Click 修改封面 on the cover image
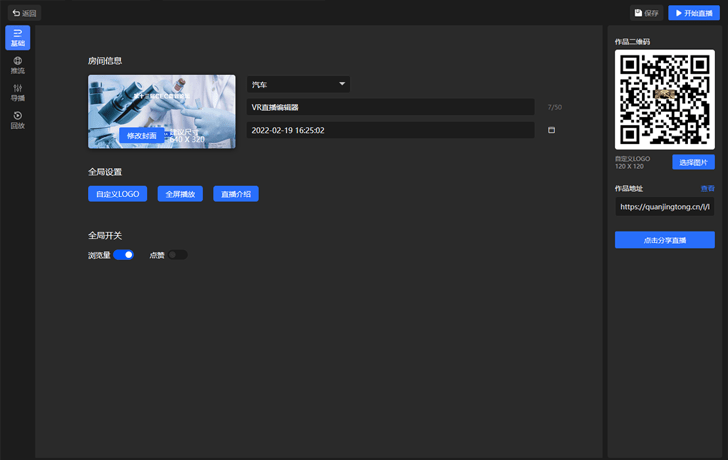Image resolution: width=728 pixels, height=460 pixels. [x=142, y=135]
